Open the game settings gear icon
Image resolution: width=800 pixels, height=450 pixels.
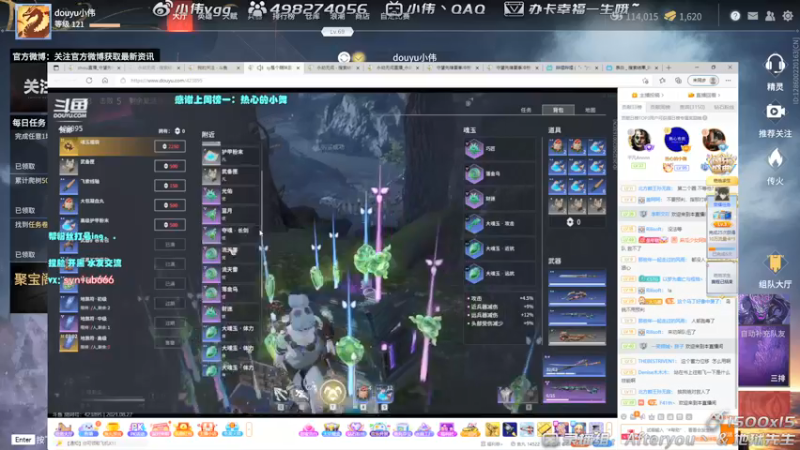point(788,16)
